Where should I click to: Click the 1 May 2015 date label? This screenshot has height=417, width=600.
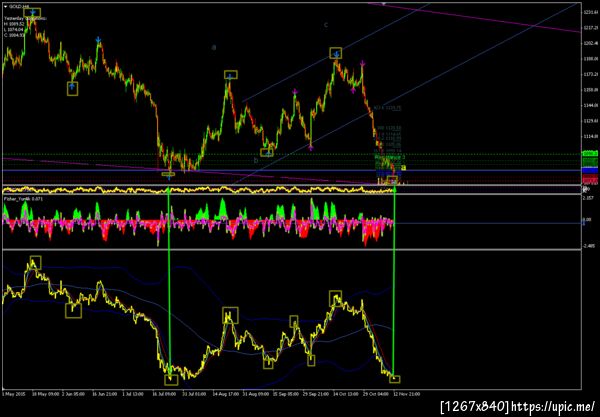(14, 394)
